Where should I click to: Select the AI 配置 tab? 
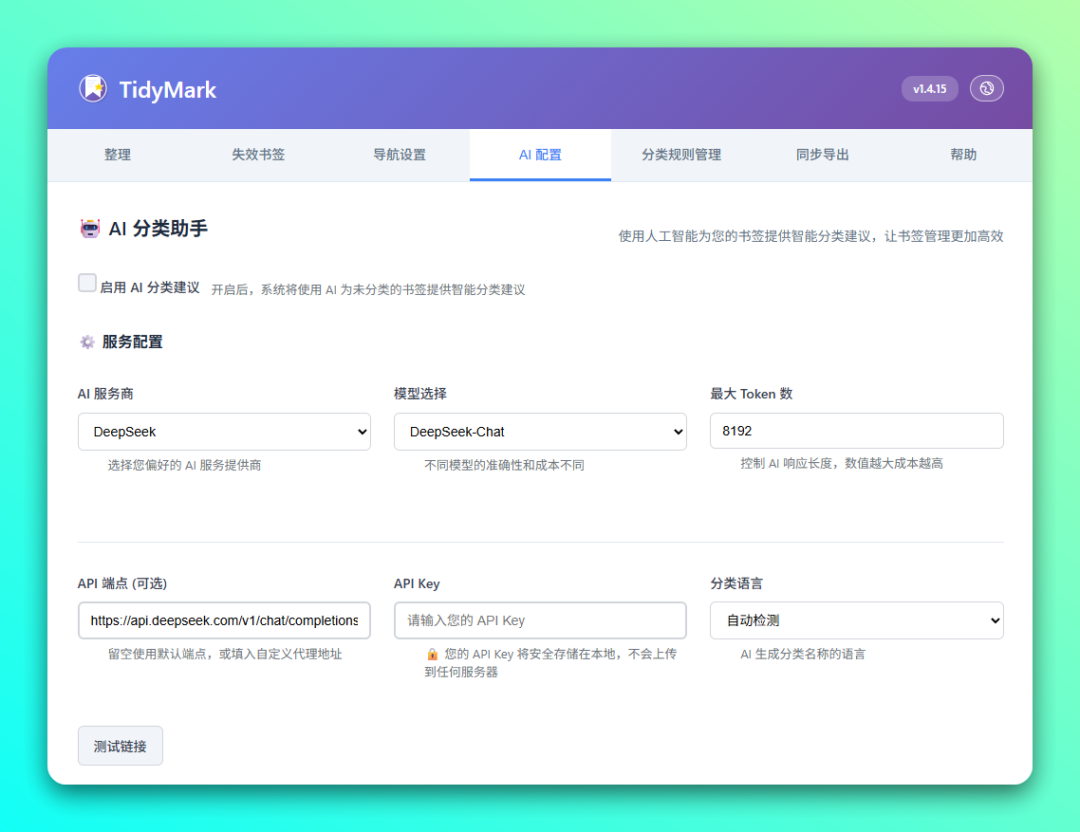pyautogui.click(x=540, y=155)
